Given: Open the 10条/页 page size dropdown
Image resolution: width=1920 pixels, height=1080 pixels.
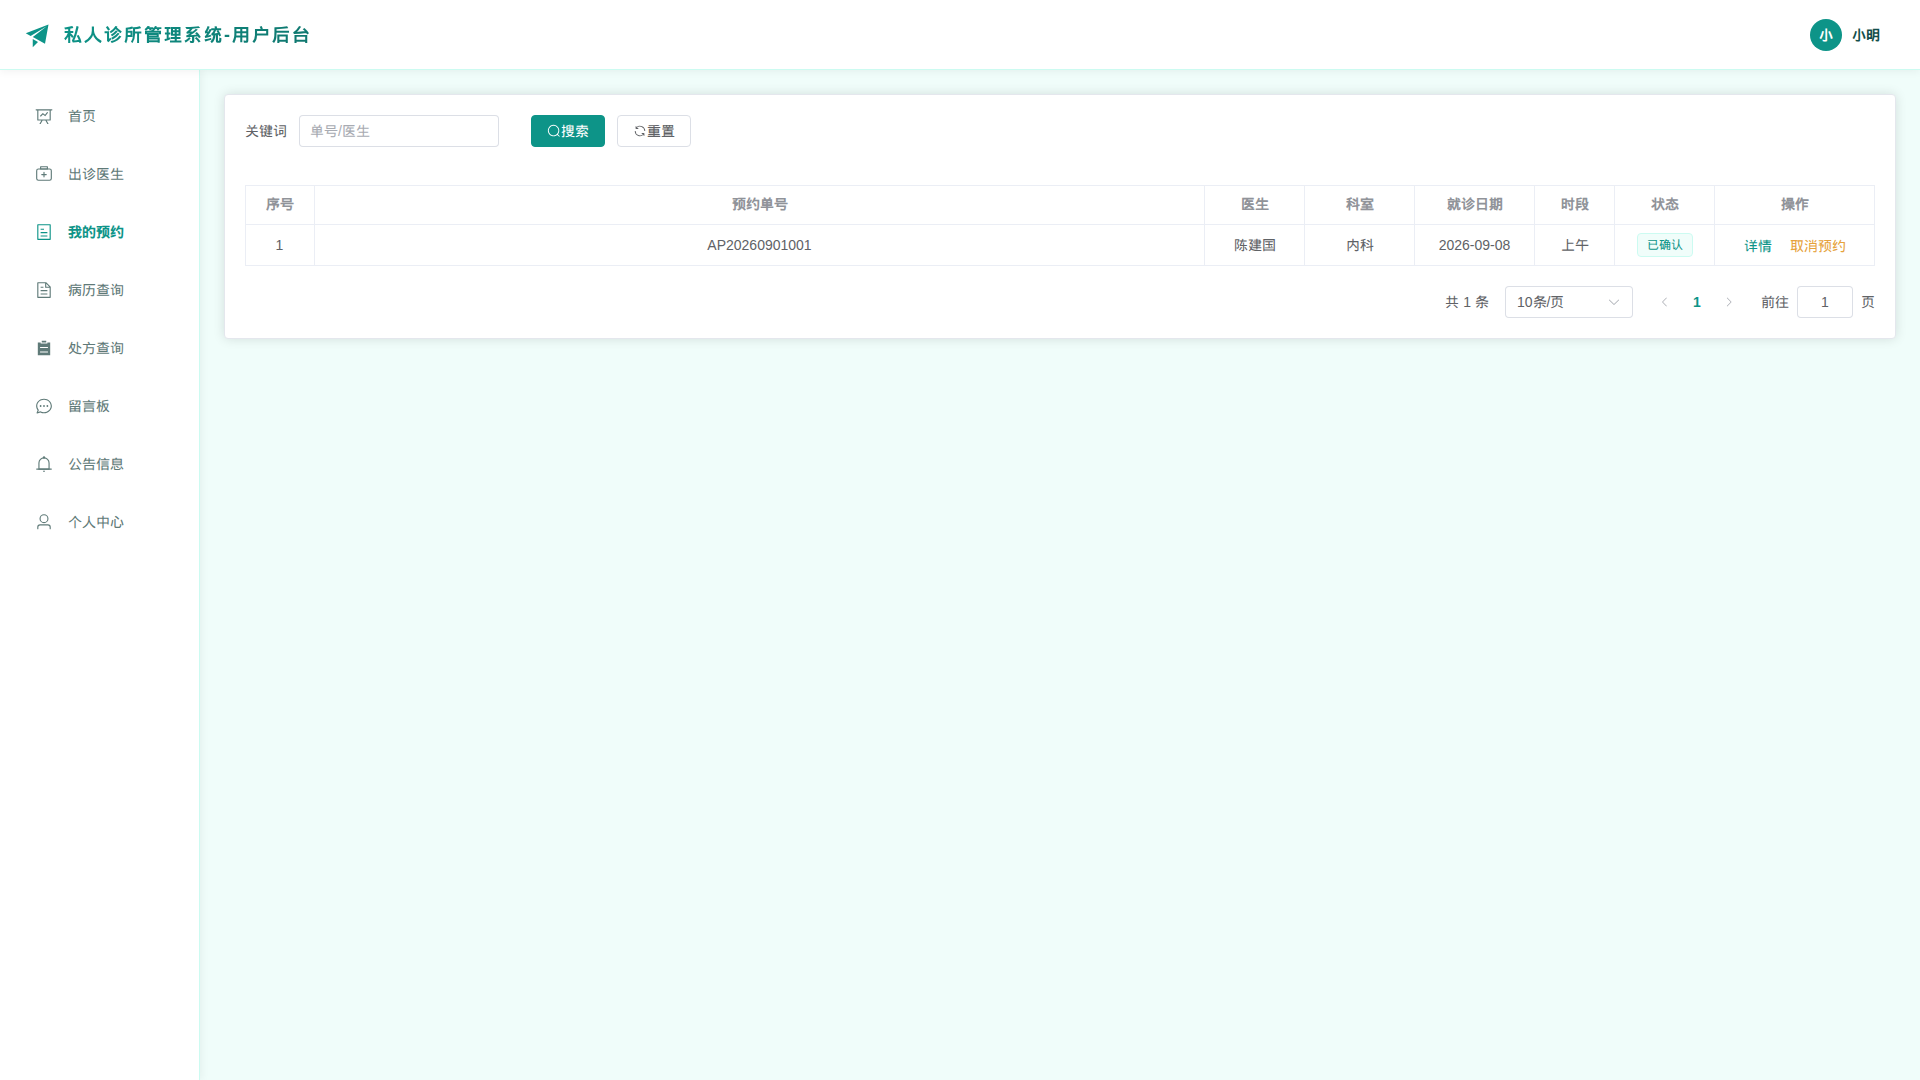Looking at the screenshot, I should point(1569,302).
